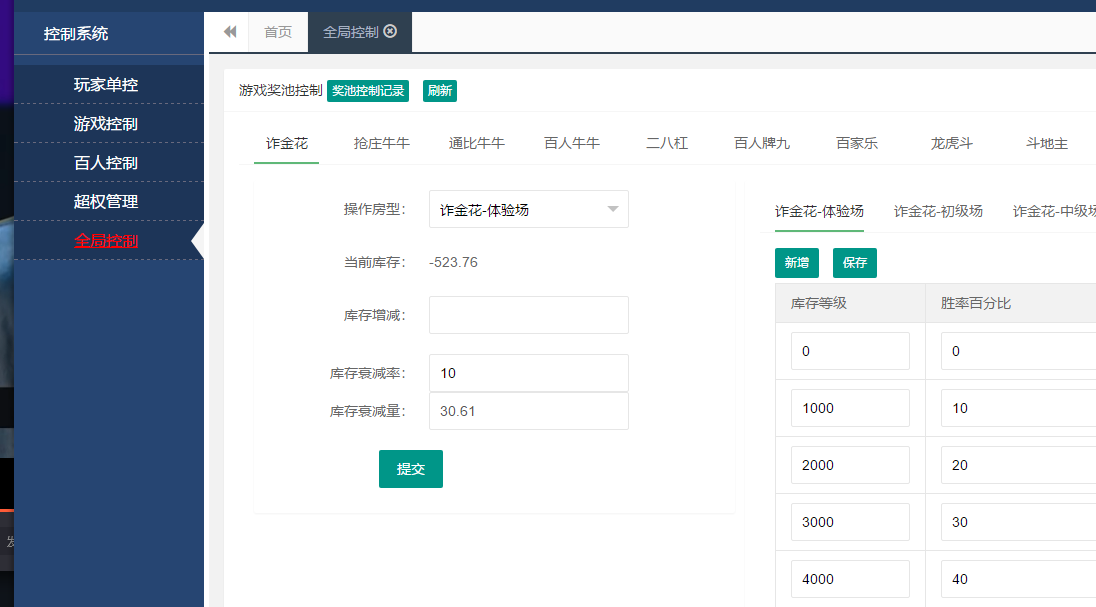
Task: Go to 游戏控制 menu item
Action: click(x=106, y=124)
